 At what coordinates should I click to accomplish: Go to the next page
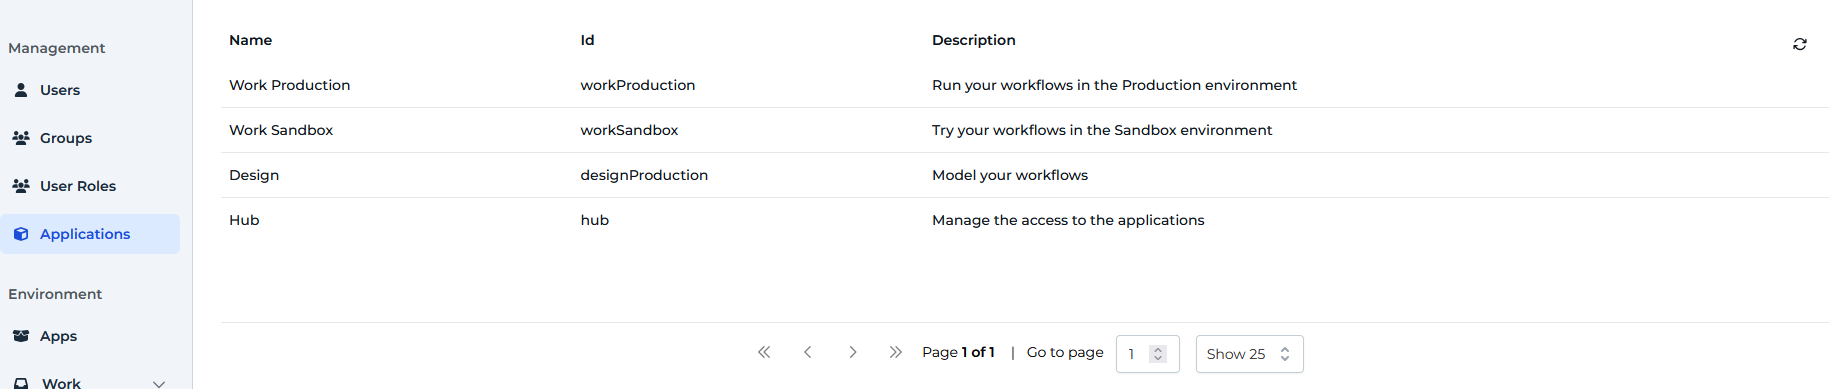point(852,352)
